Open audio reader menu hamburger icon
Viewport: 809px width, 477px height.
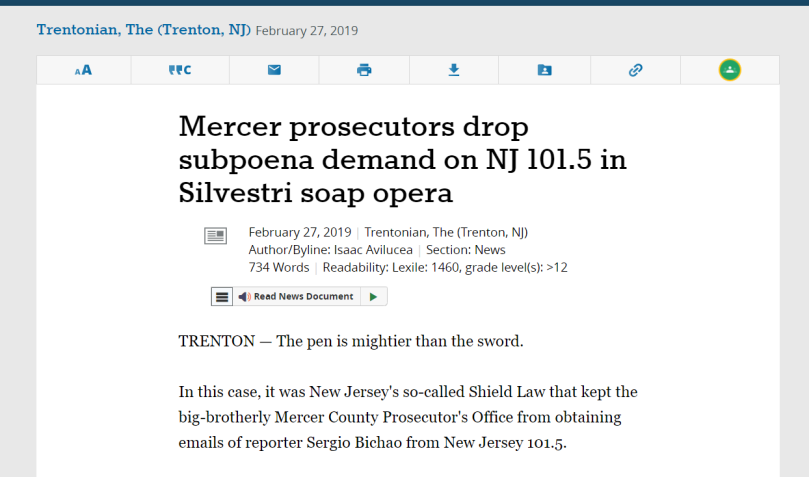coord(222,297)
